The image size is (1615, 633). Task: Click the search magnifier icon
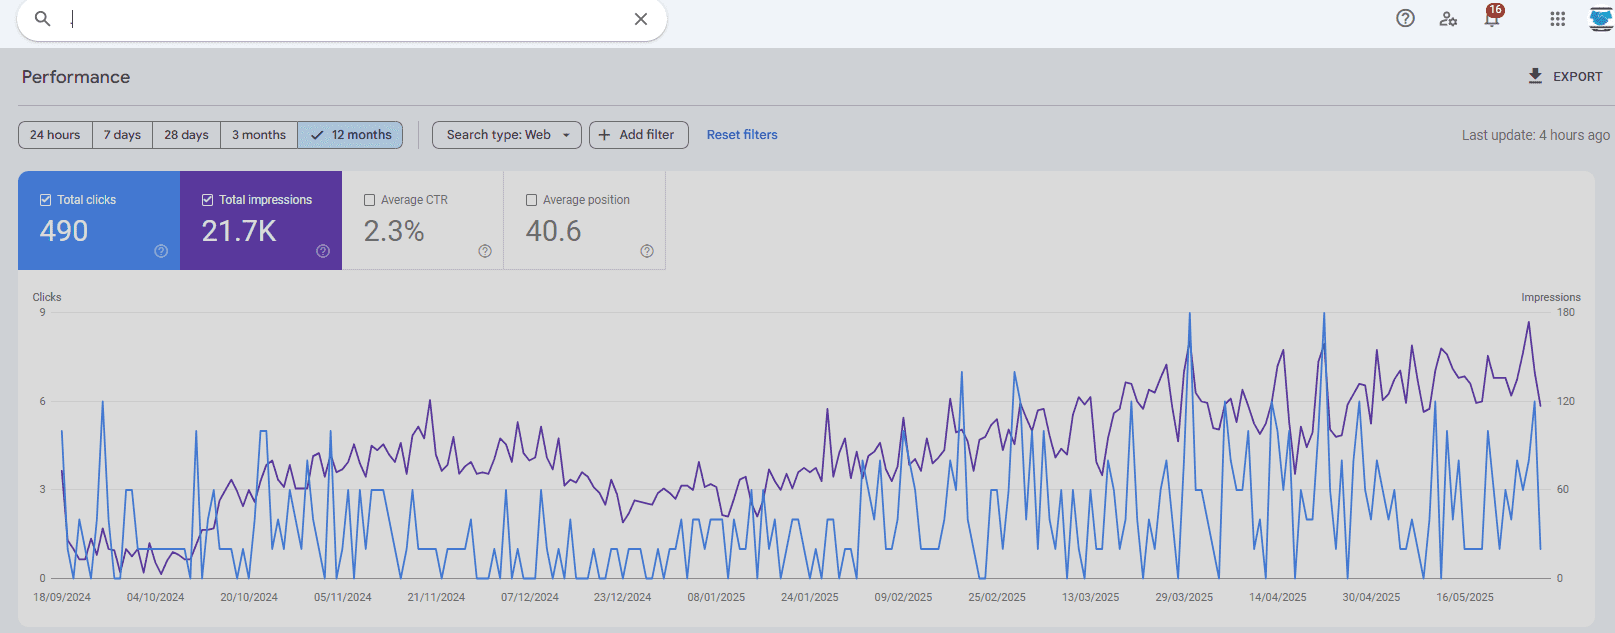42,19
